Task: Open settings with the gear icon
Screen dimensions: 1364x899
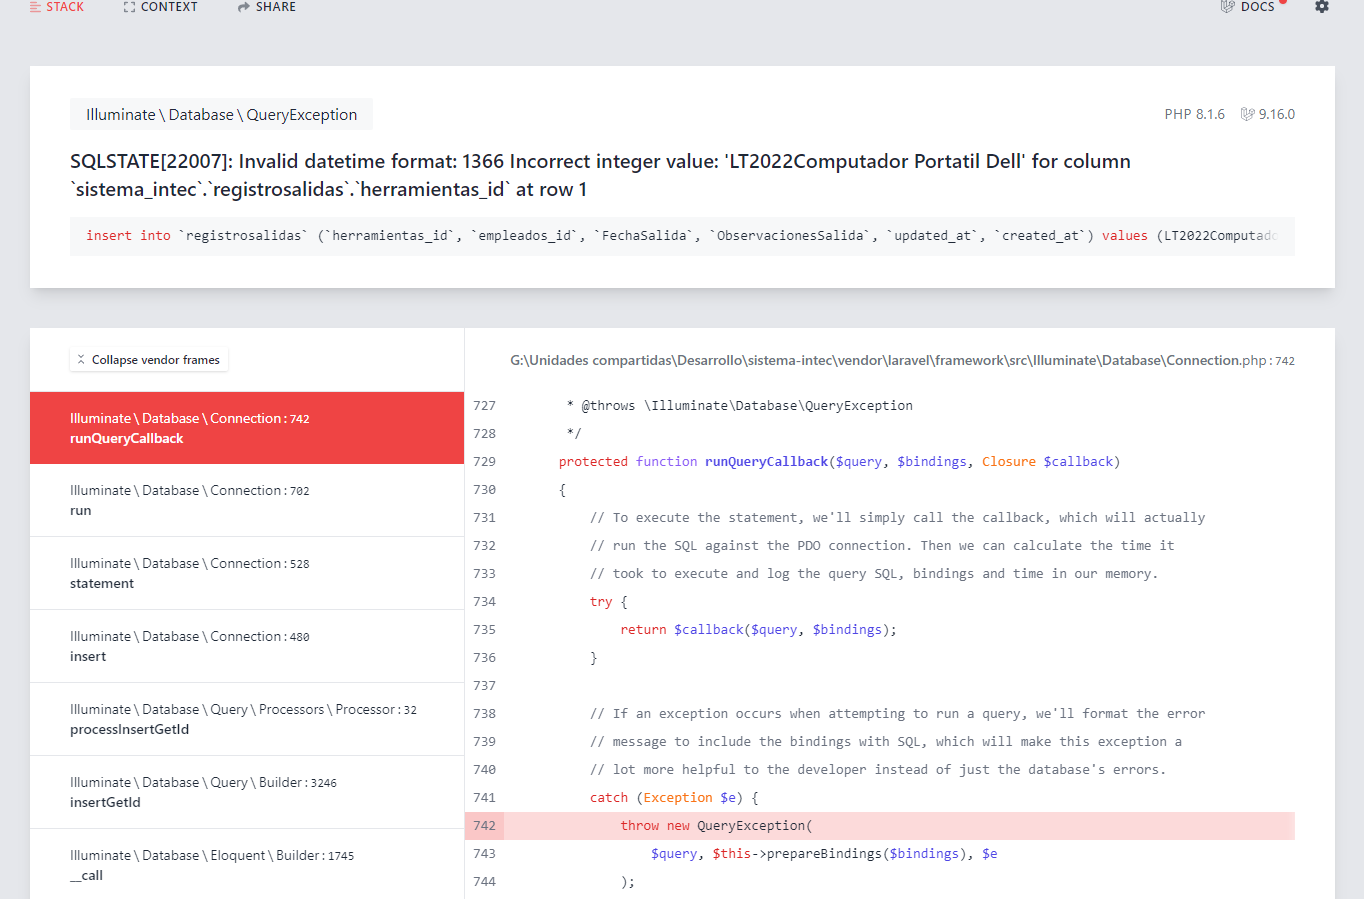Action: [1321, 6]
